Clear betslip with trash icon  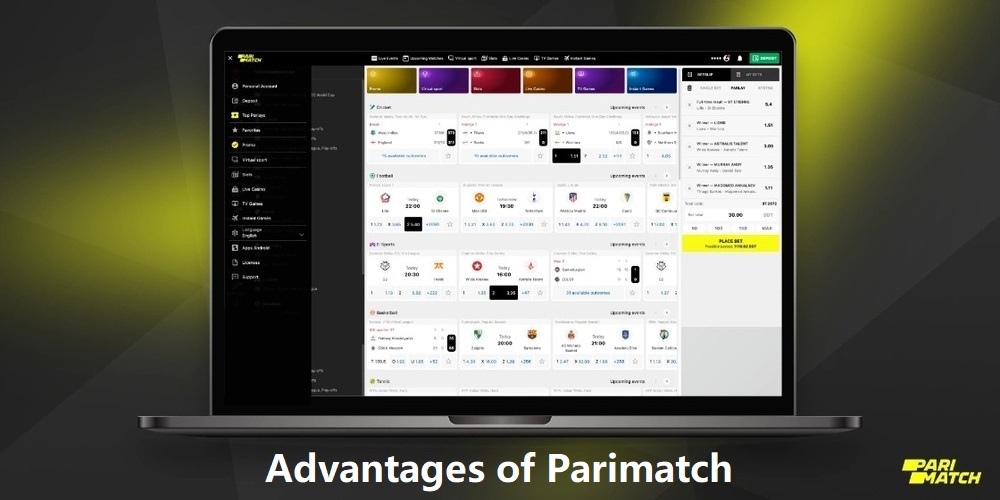pos(689,88)
